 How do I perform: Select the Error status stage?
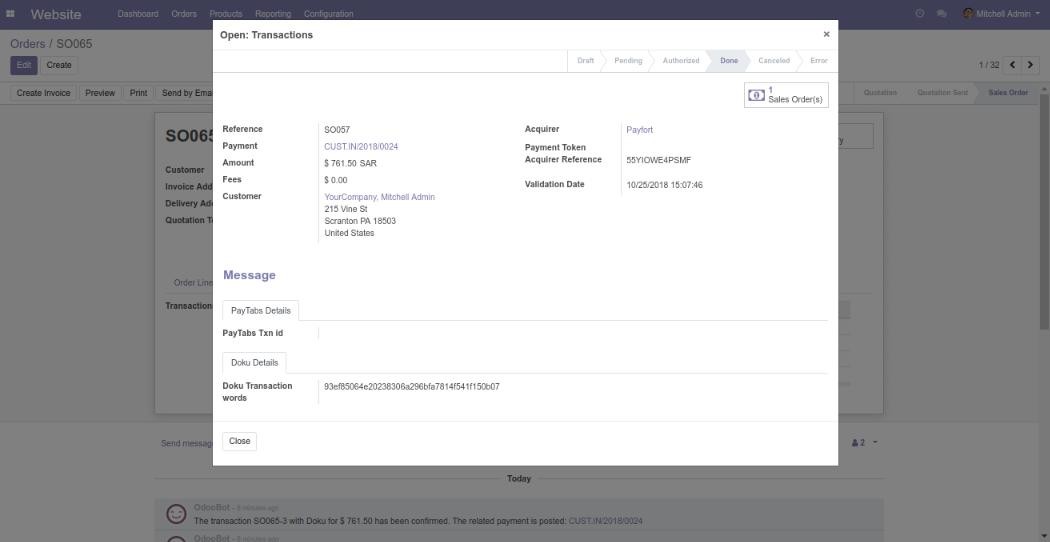818,60
